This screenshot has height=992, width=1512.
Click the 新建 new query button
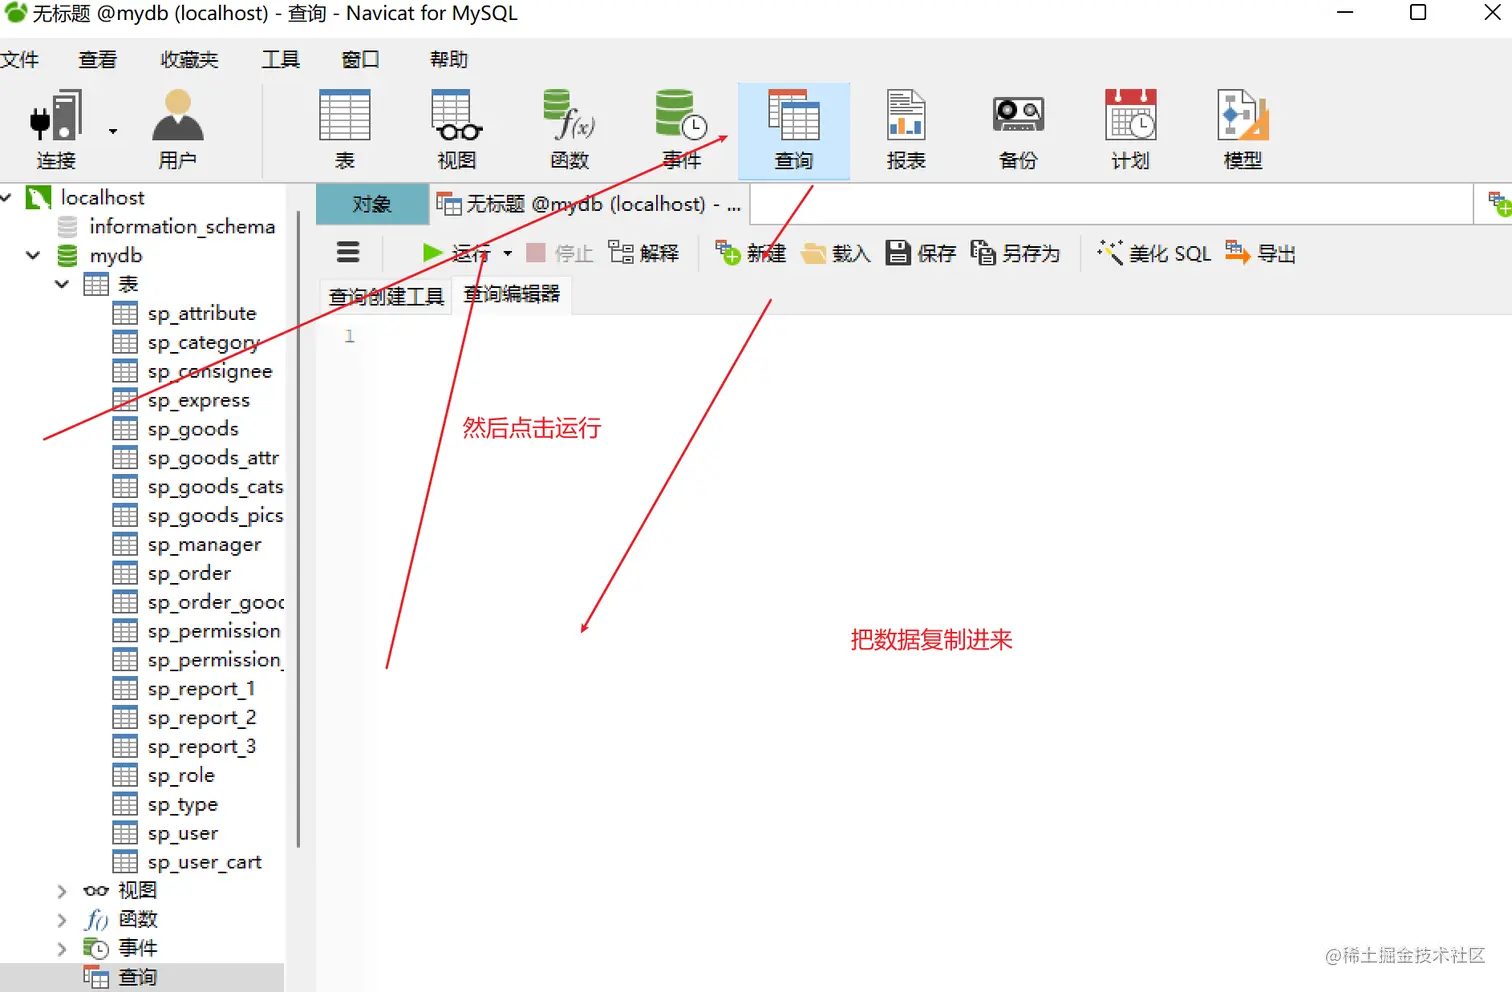pyautogui.click(x=751, y=253)
